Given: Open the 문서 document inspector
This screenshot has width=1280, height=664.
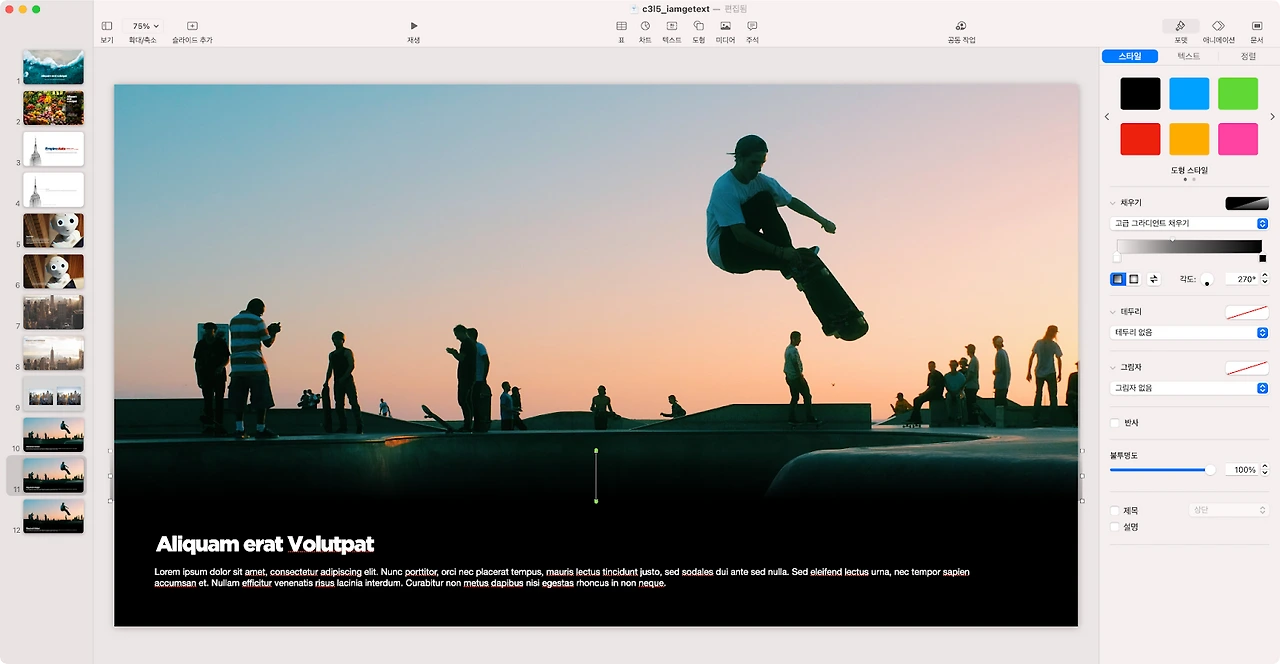Looking at the screenshot, I should (x=1257, y=31).
